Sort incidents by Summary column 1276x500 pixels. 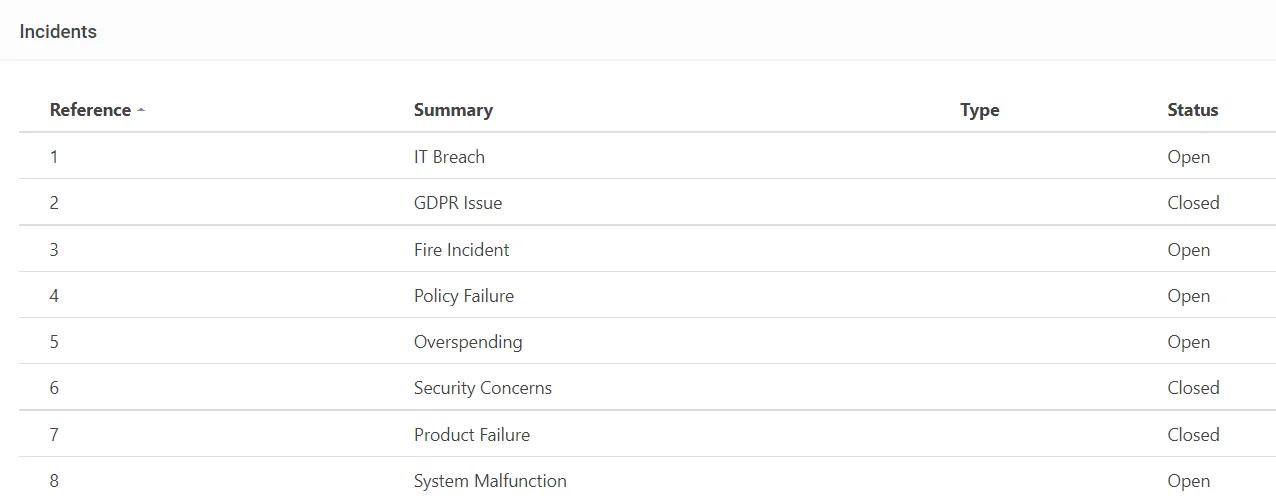(x=453, y=110)
